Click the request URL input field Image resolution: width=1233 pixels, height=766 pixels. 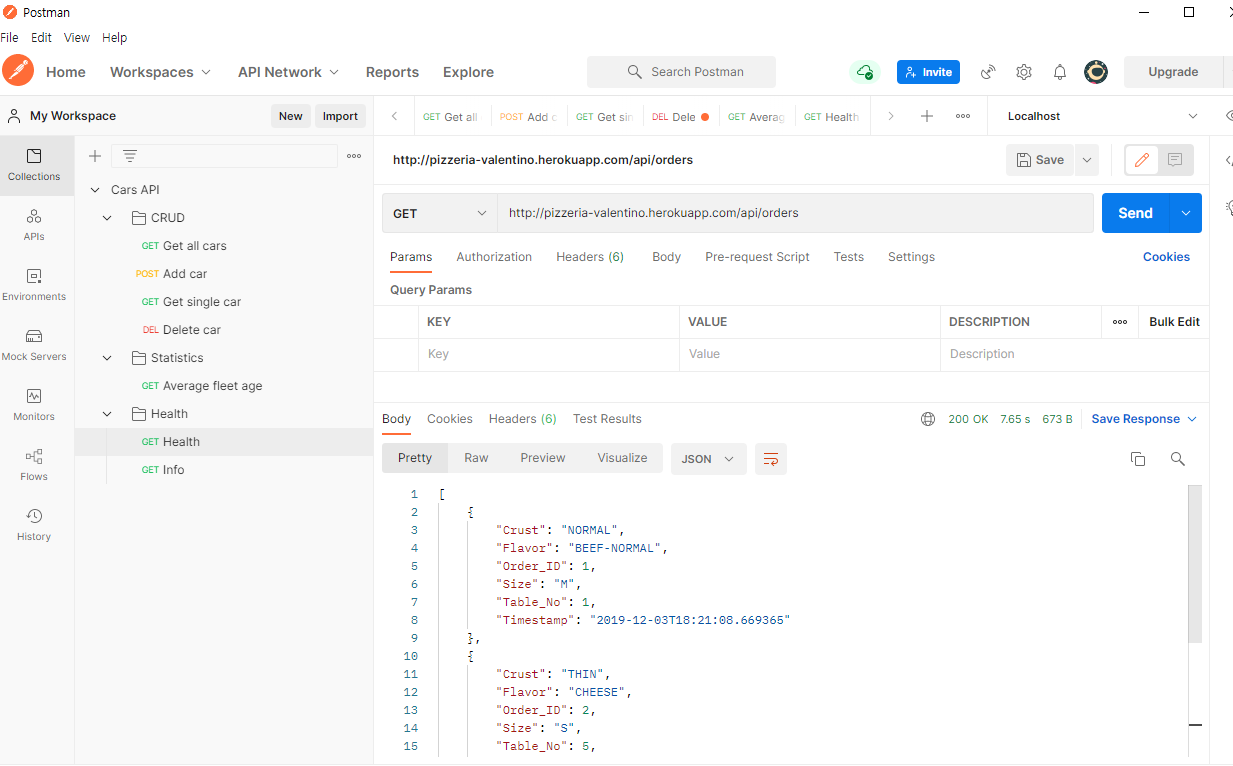pos(795,213)
